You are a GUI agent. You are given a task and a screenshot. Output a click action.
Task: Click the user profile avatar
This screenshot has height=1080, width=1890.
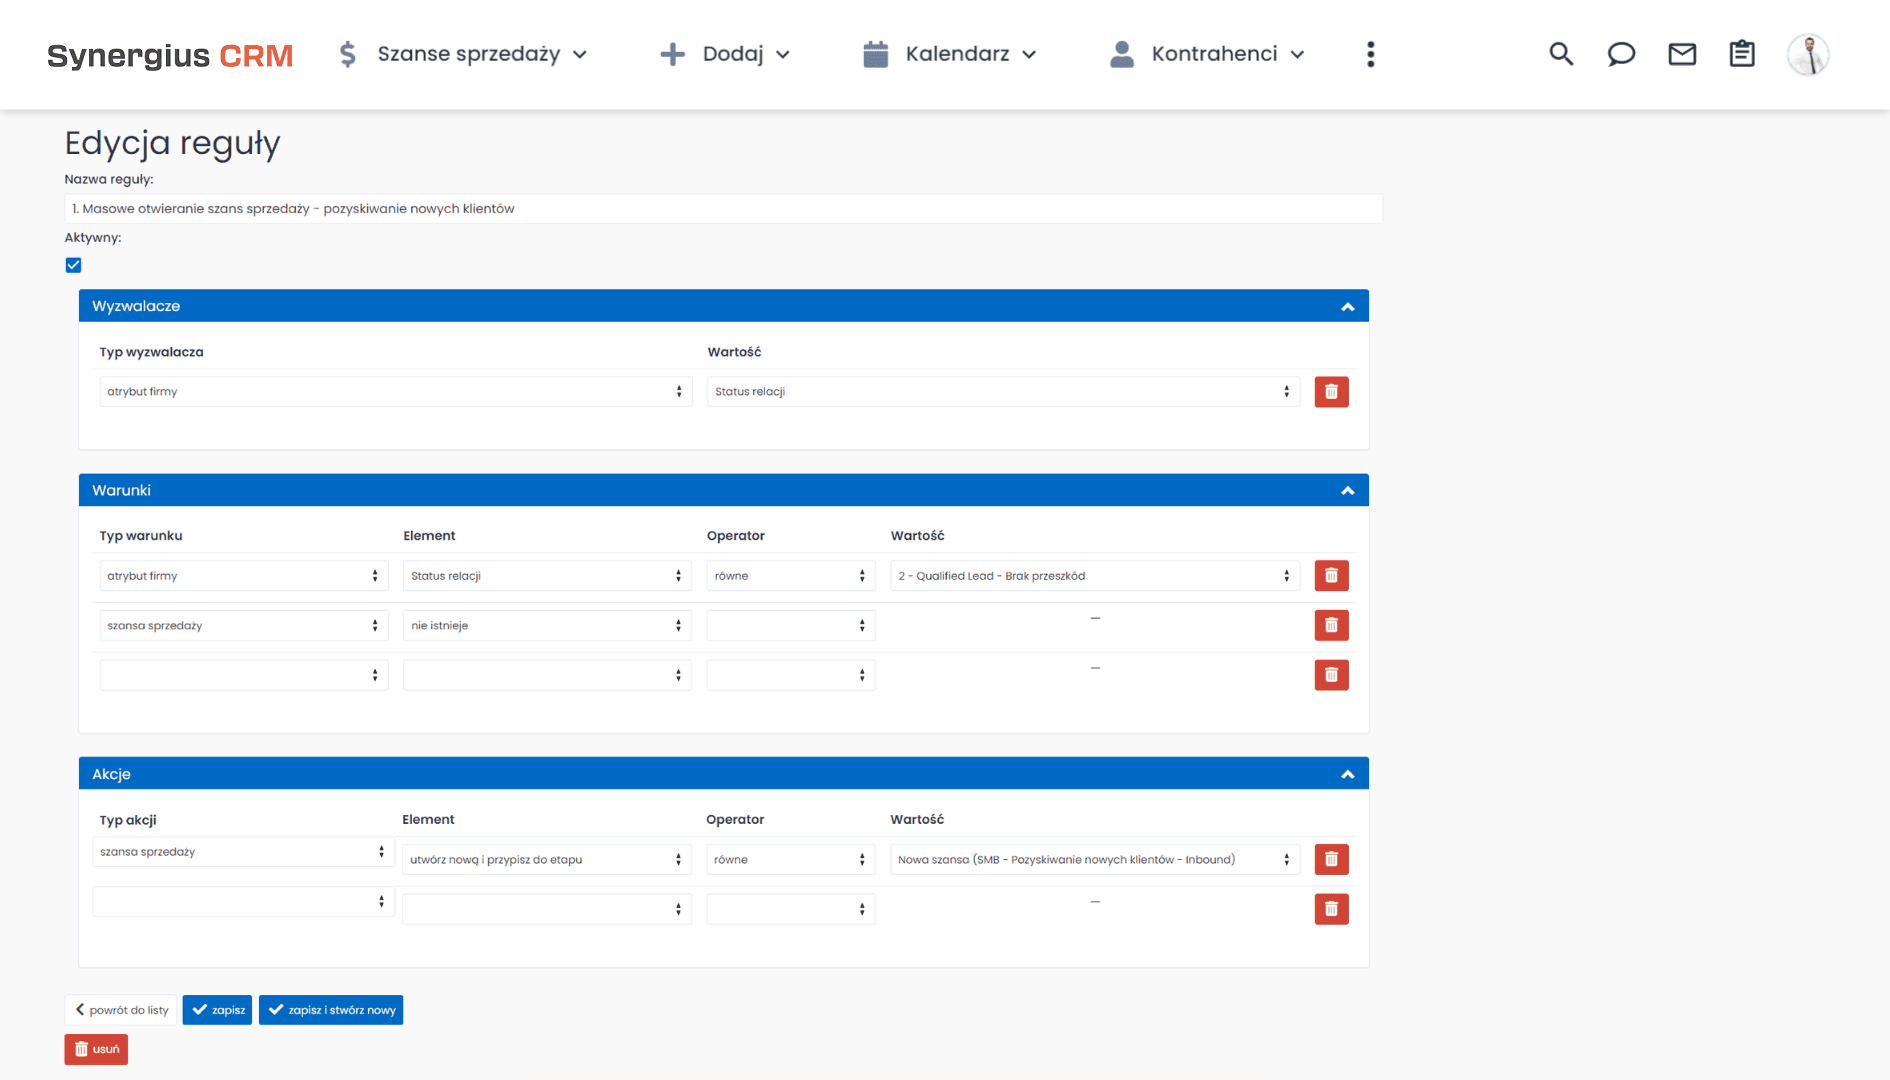tap(1808, 54)
